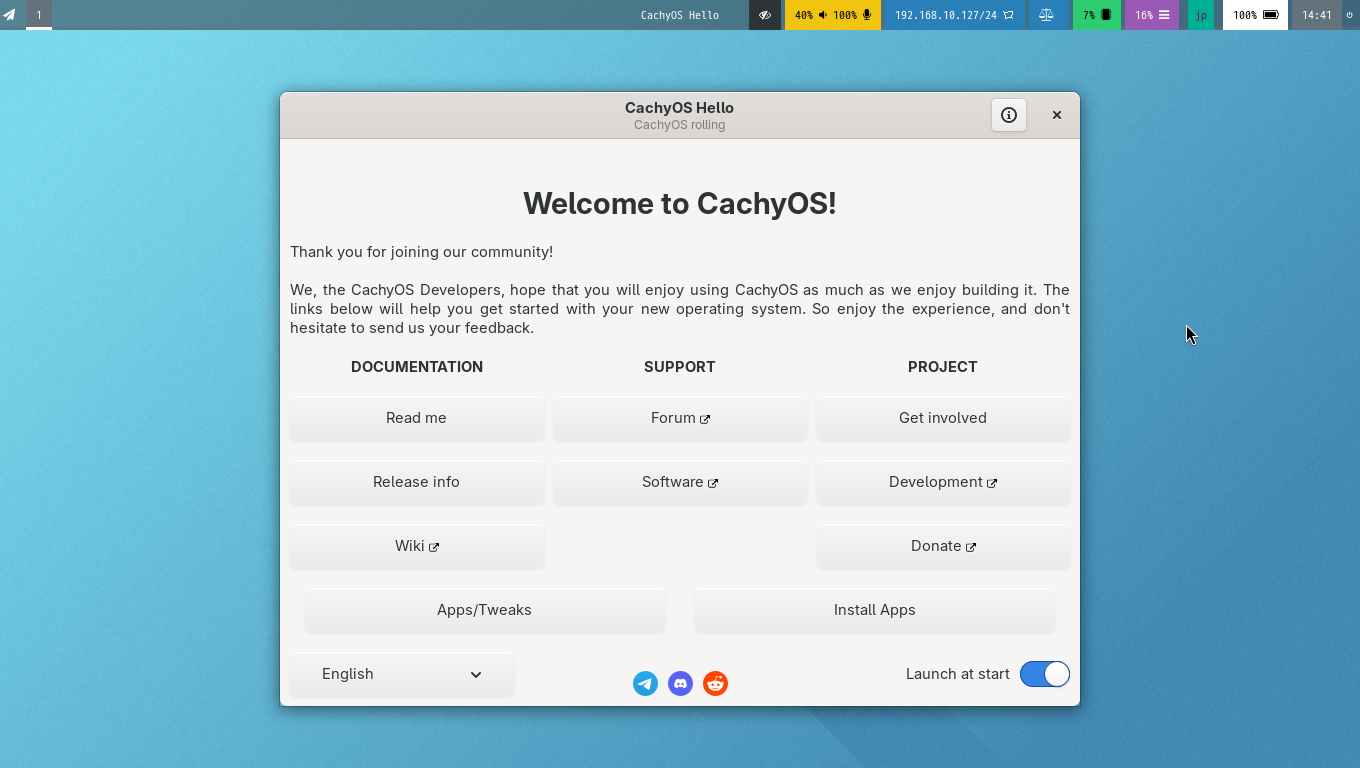
Task: Click the DOCUMENTATION column heading
Action: (x=417, y=367)
